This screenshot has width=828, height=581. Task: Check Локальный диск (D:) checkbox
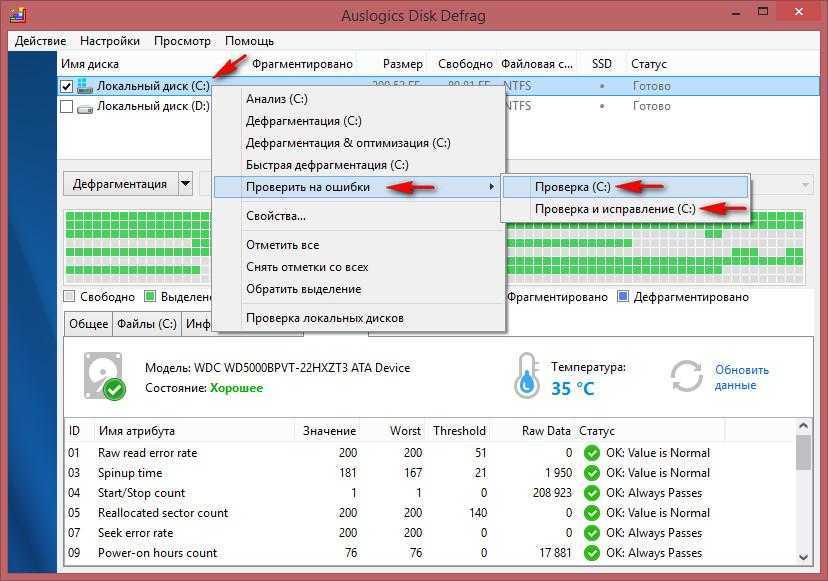click(x=67, y=106)
